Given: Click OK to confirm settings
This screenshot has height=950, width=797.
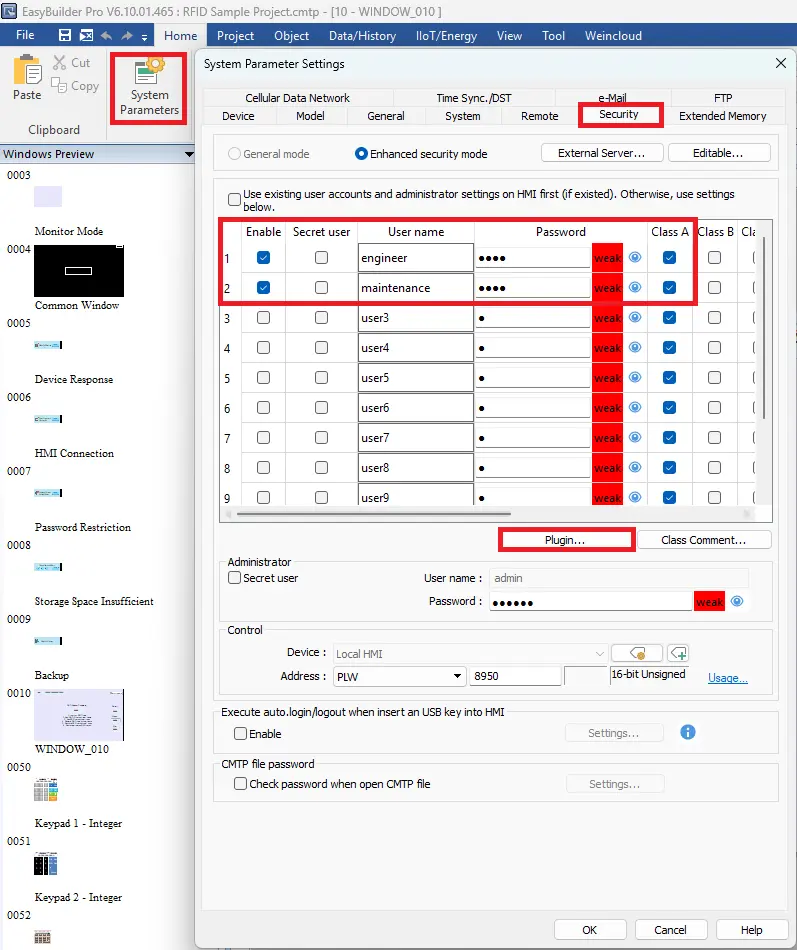Looking at the screenshot, I should tap(590, 929).
